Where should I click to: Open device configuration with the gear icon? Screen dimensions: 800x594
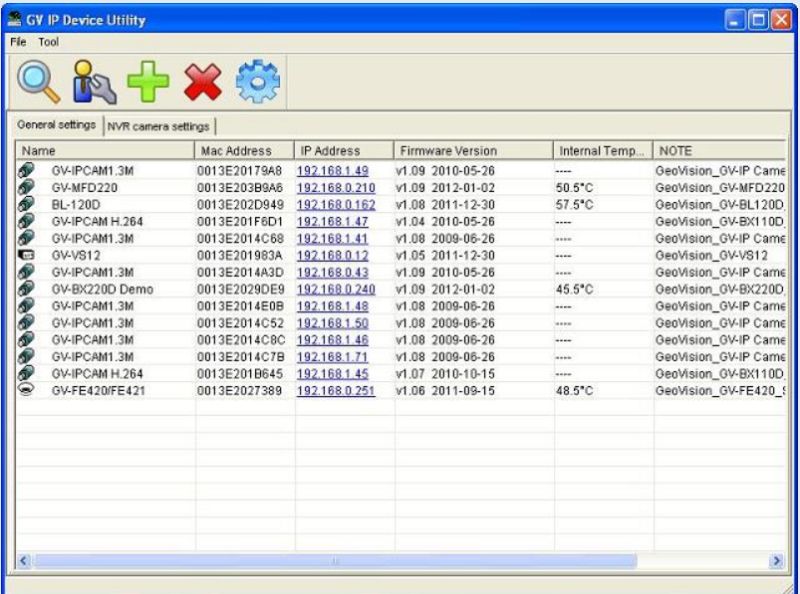[x=258, y=78]
